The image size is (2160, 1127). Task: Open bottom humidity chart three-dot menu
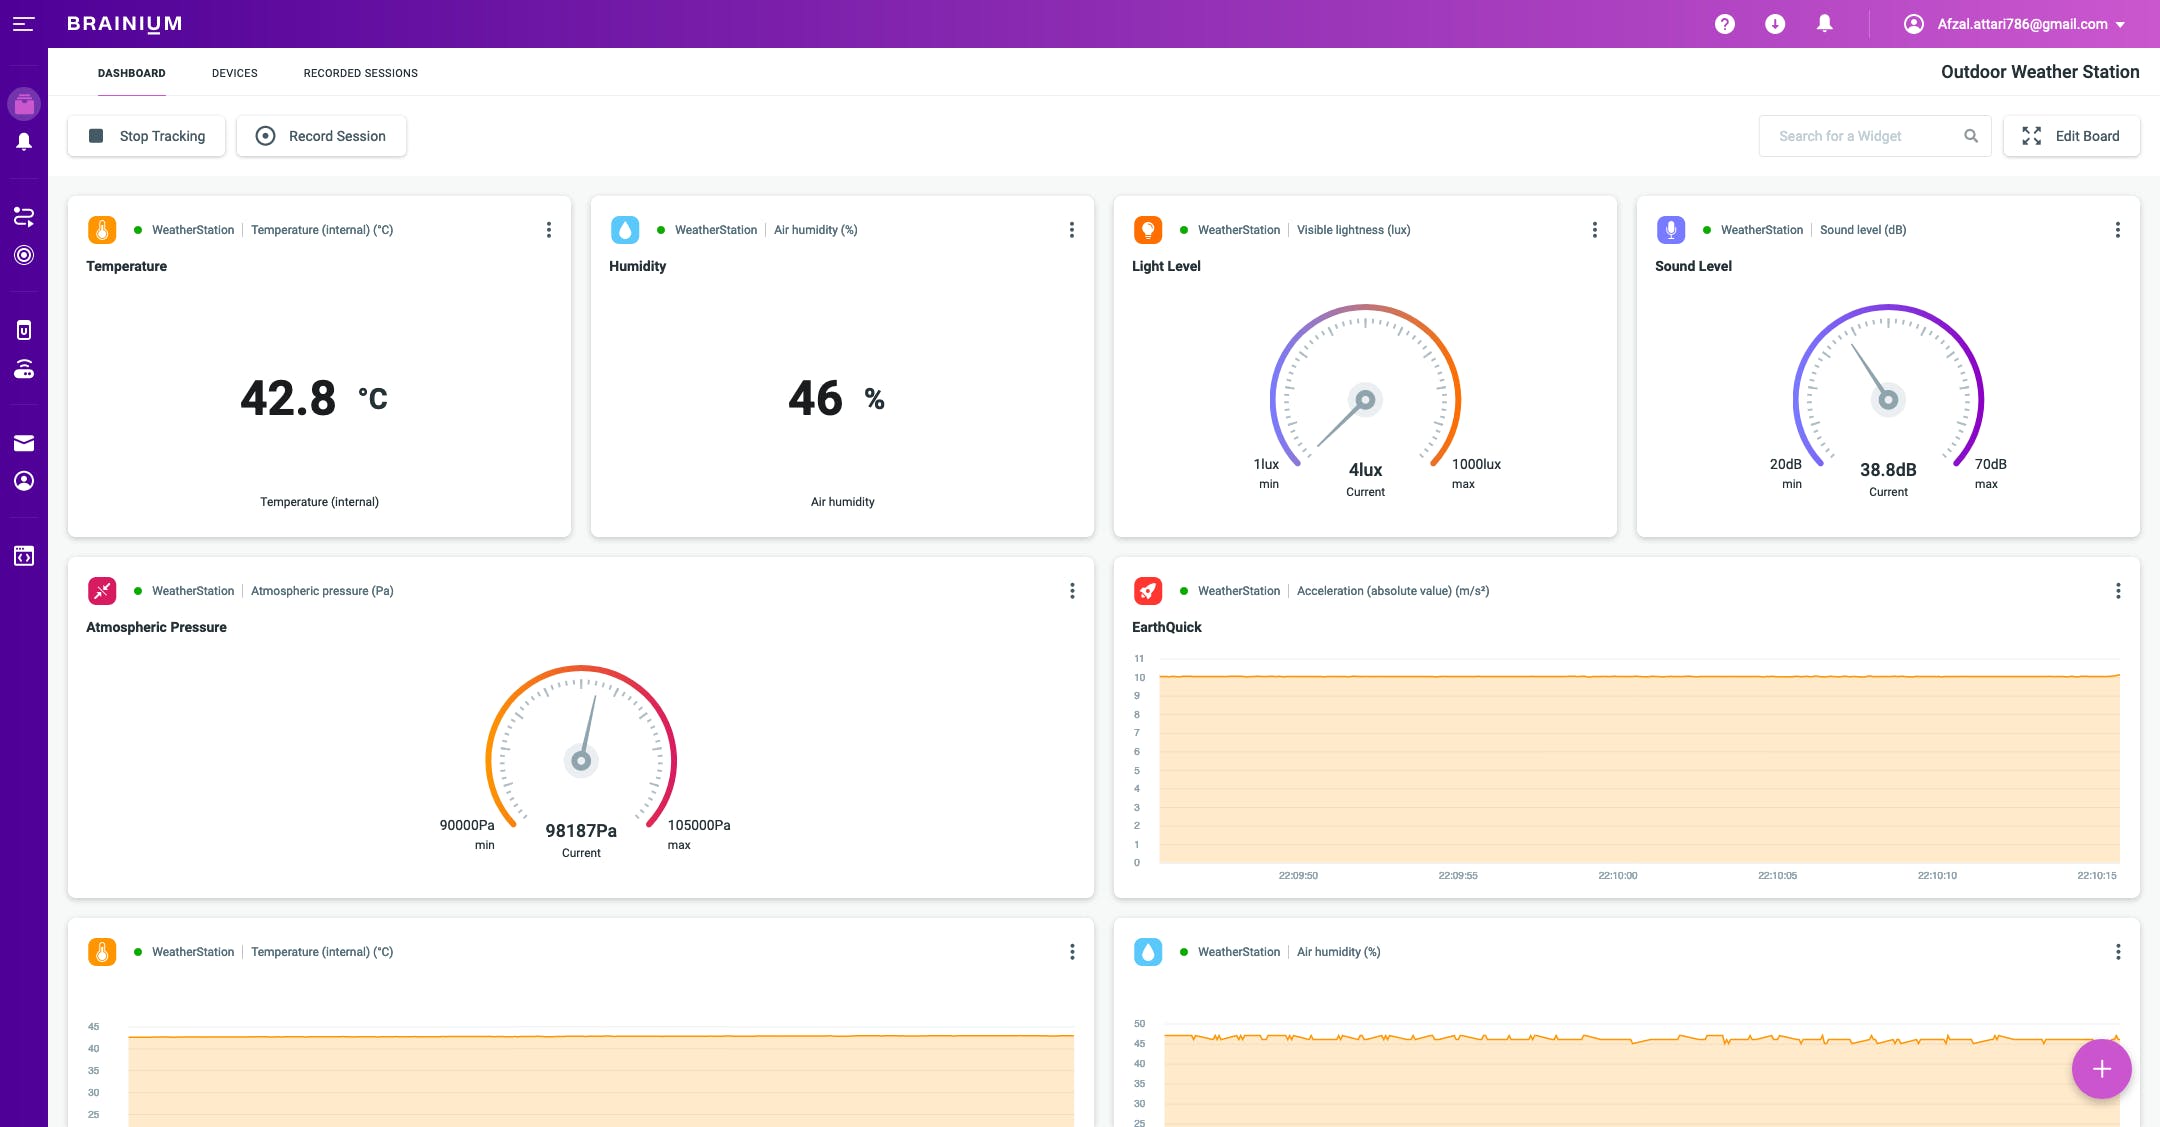2118,952
